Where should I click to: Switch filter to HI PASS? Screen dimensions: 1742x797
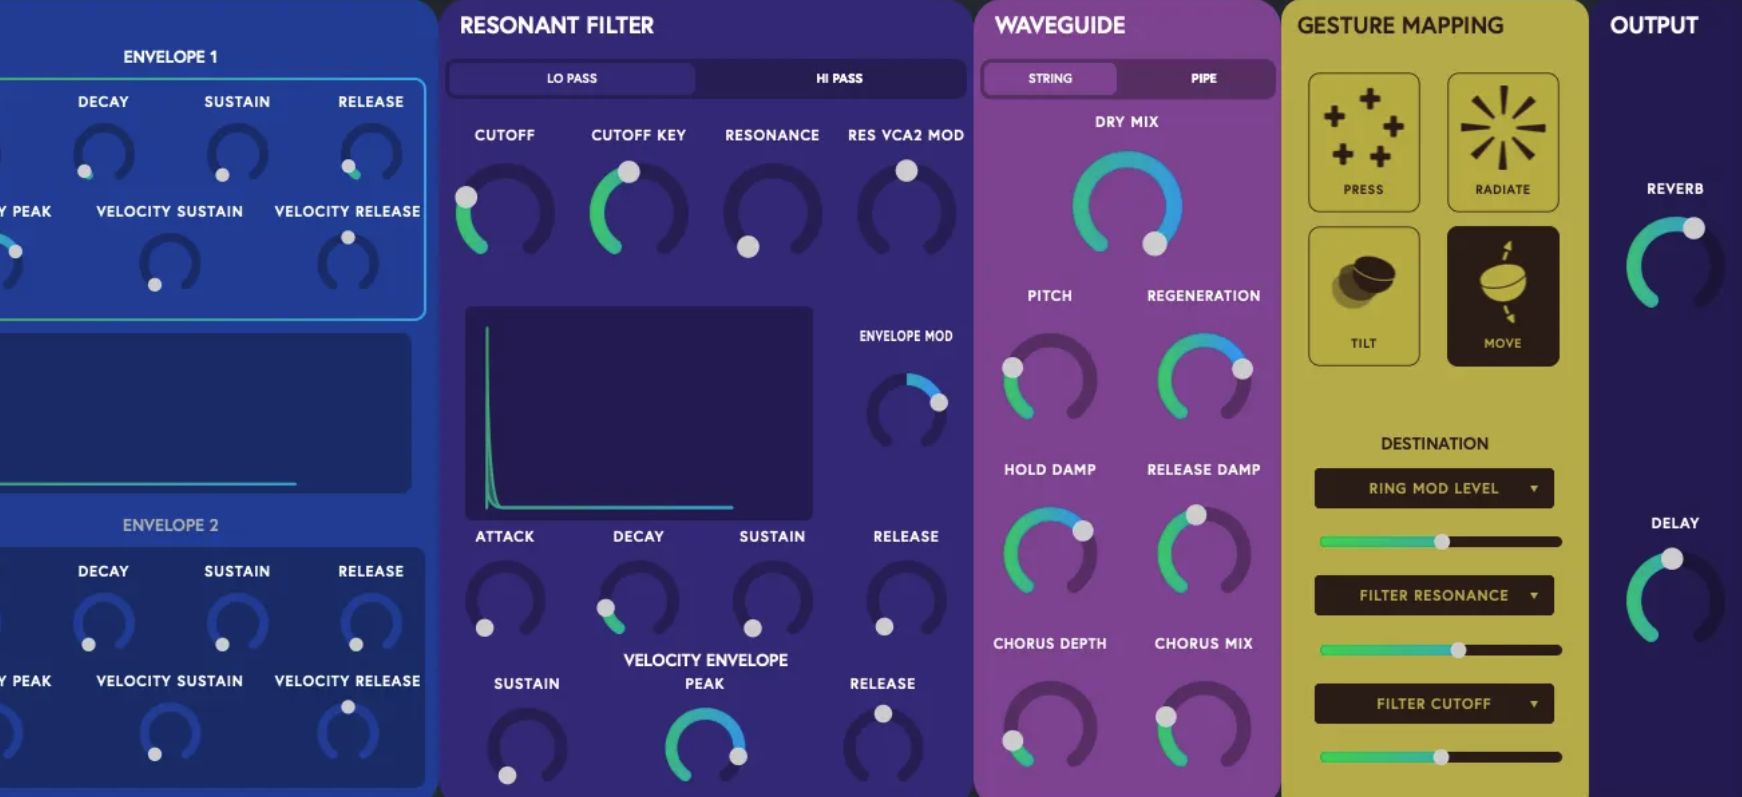839,78
